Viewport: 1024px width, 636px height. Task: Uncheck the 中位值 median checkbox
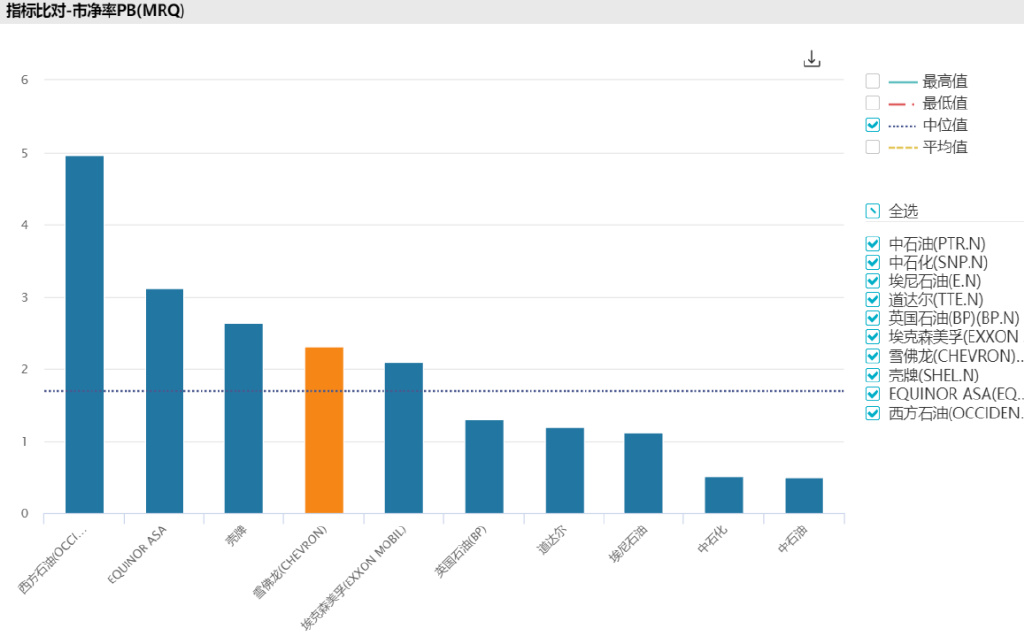coord(872,125)
